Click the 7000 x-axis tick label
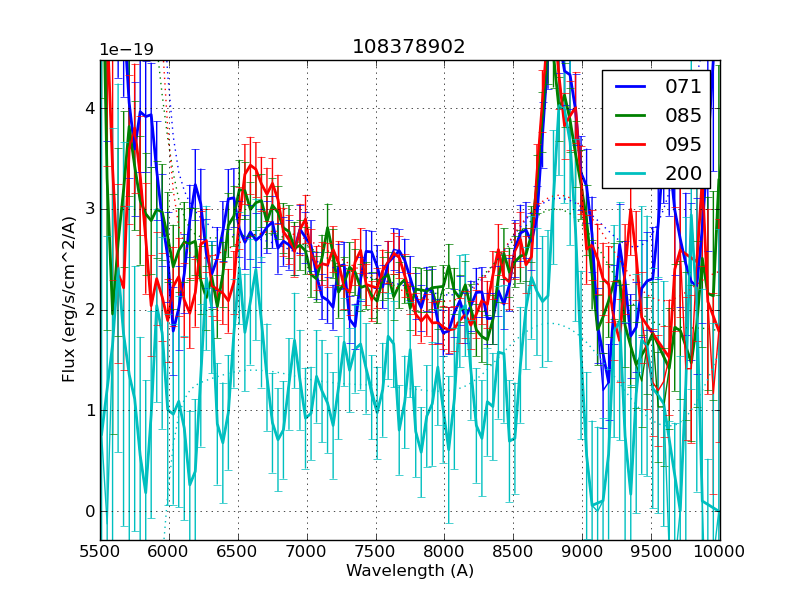 click(x=307, y=551)
